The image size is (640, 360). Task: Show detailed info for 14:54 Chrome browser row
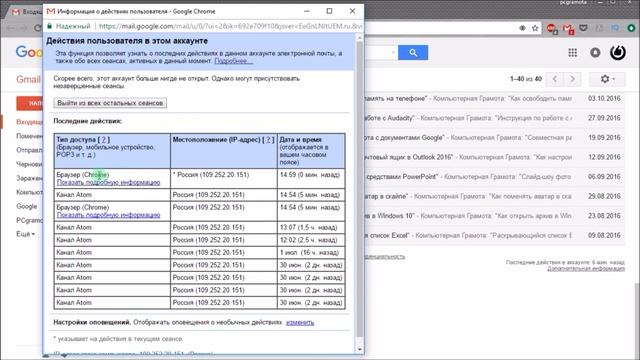coord(108,215)
